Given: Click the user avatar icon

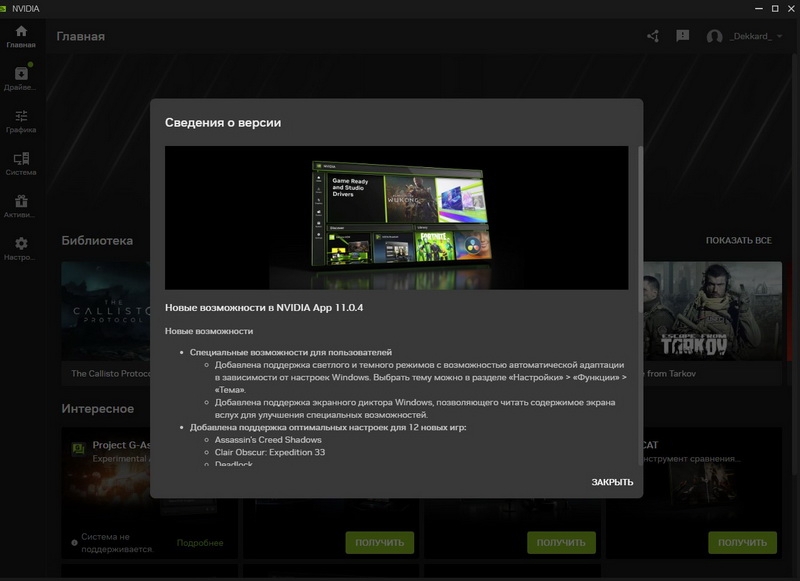Looking at the screenshot, I should click(714, 37).
